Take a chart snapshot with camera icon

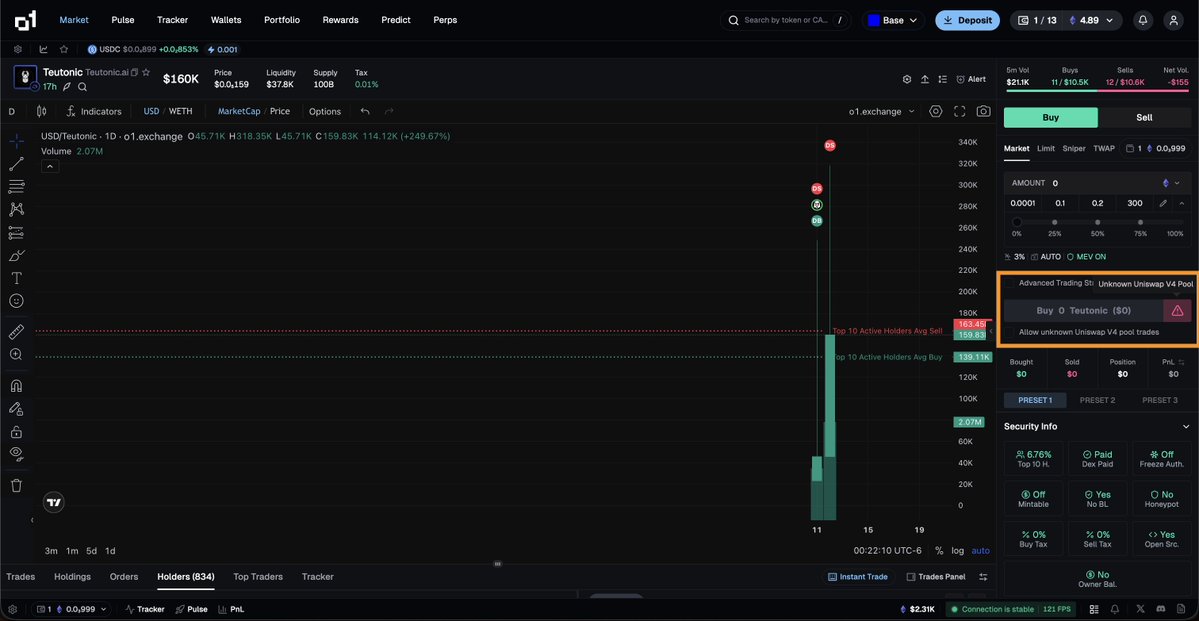tap(983, 112)
